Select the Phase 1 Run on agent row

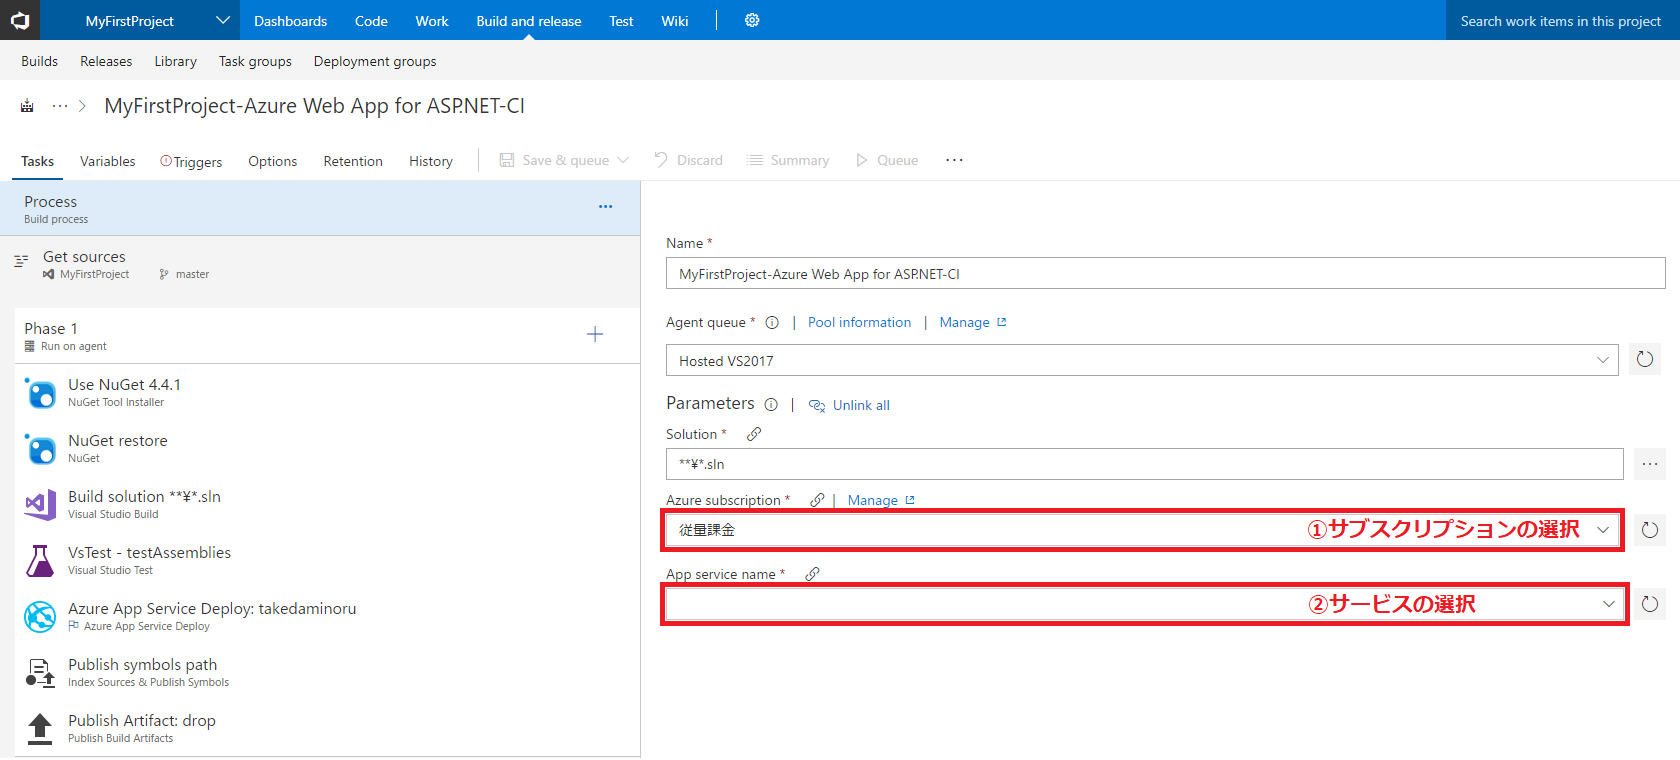click(x=326, y=336)
